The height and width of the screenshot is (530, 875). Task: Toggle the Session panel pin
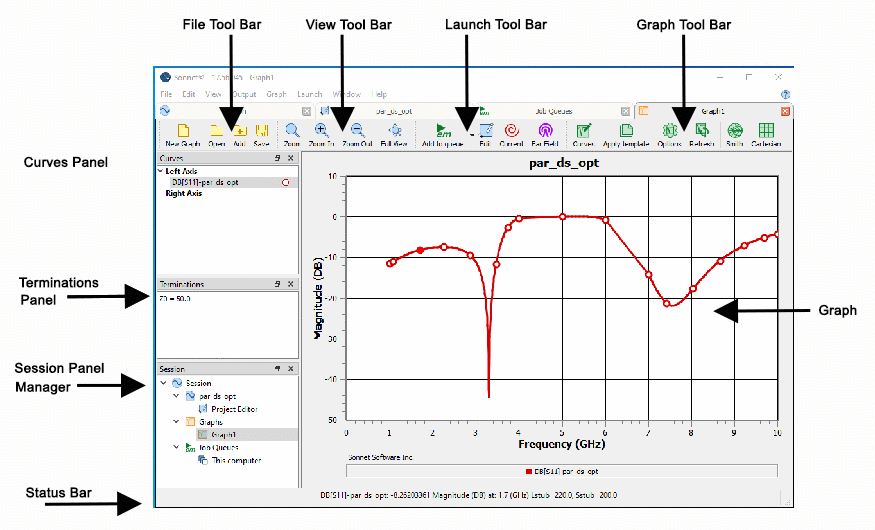click(x=277, y=369)
